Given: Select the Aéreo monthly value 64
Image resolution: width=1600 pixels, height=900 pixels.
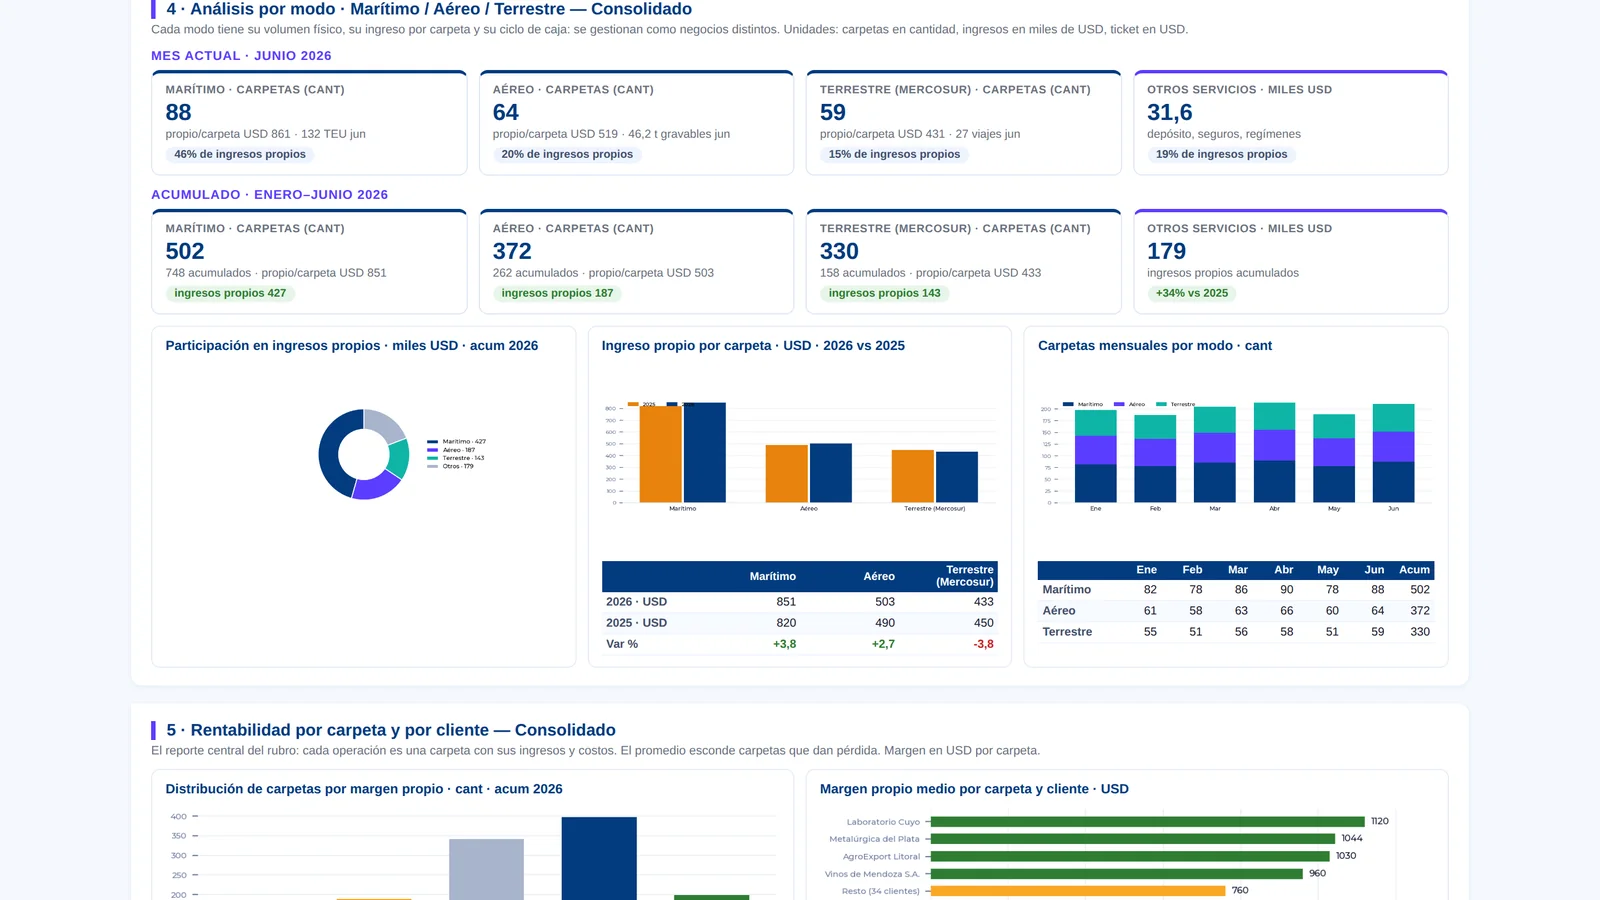Looking at the screenshot, I should (506, 112).
